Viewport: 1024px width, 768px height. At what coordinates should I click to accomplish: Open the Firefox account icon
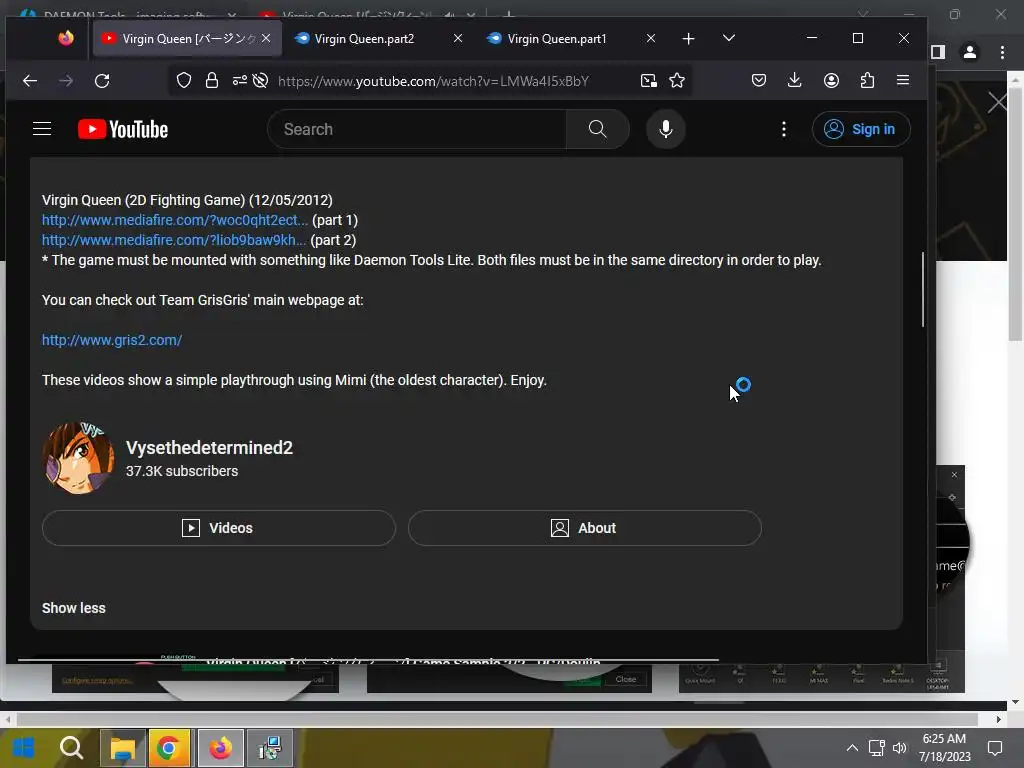click(831, 80)
